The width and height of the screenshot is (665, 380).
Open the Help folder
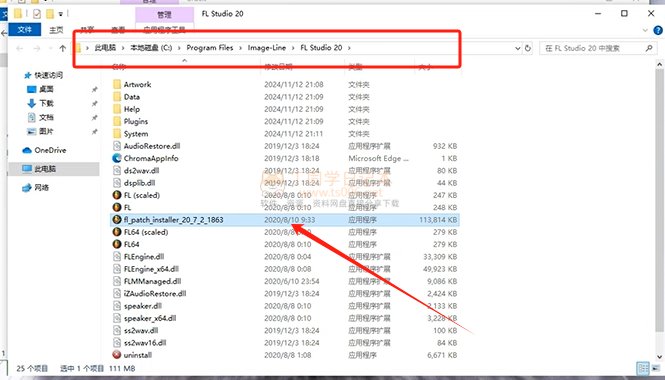pos(131,109)
